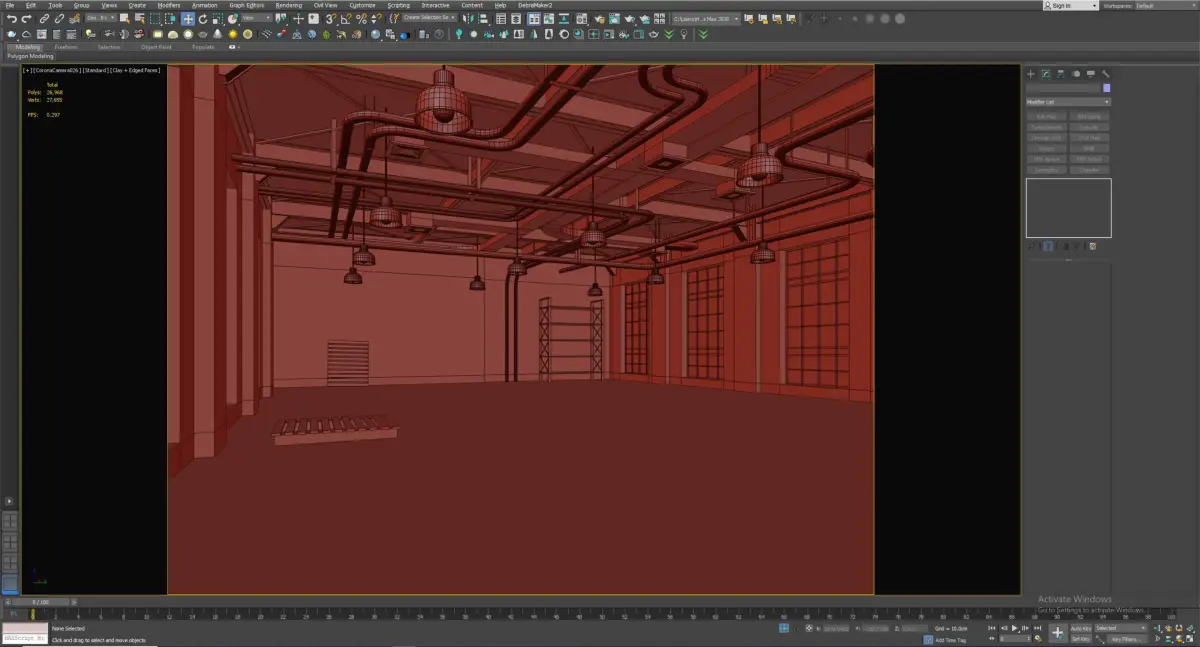Go to the end frame
1200x647 pixels.
[1038, 628]
